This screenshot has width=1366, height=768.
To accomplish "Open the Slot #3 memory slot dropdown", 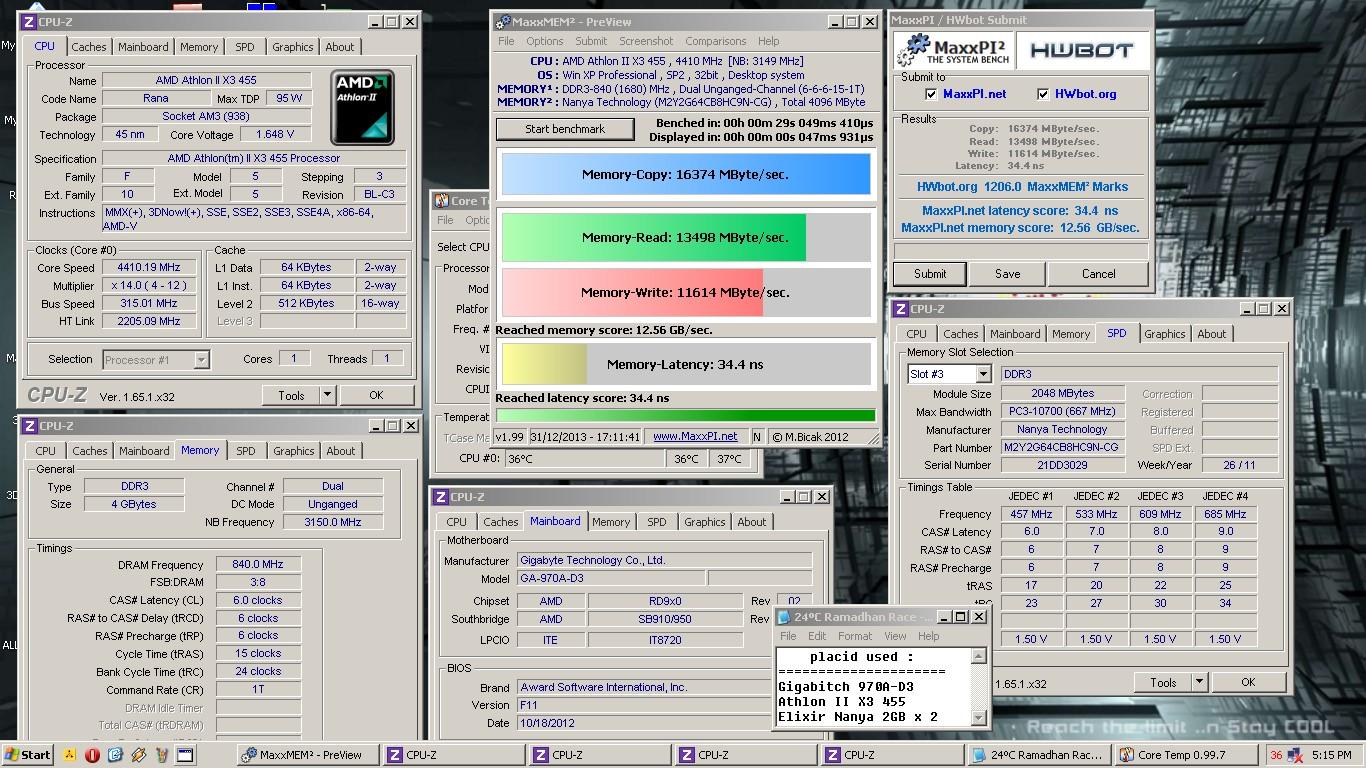I will tap(983, 374).
